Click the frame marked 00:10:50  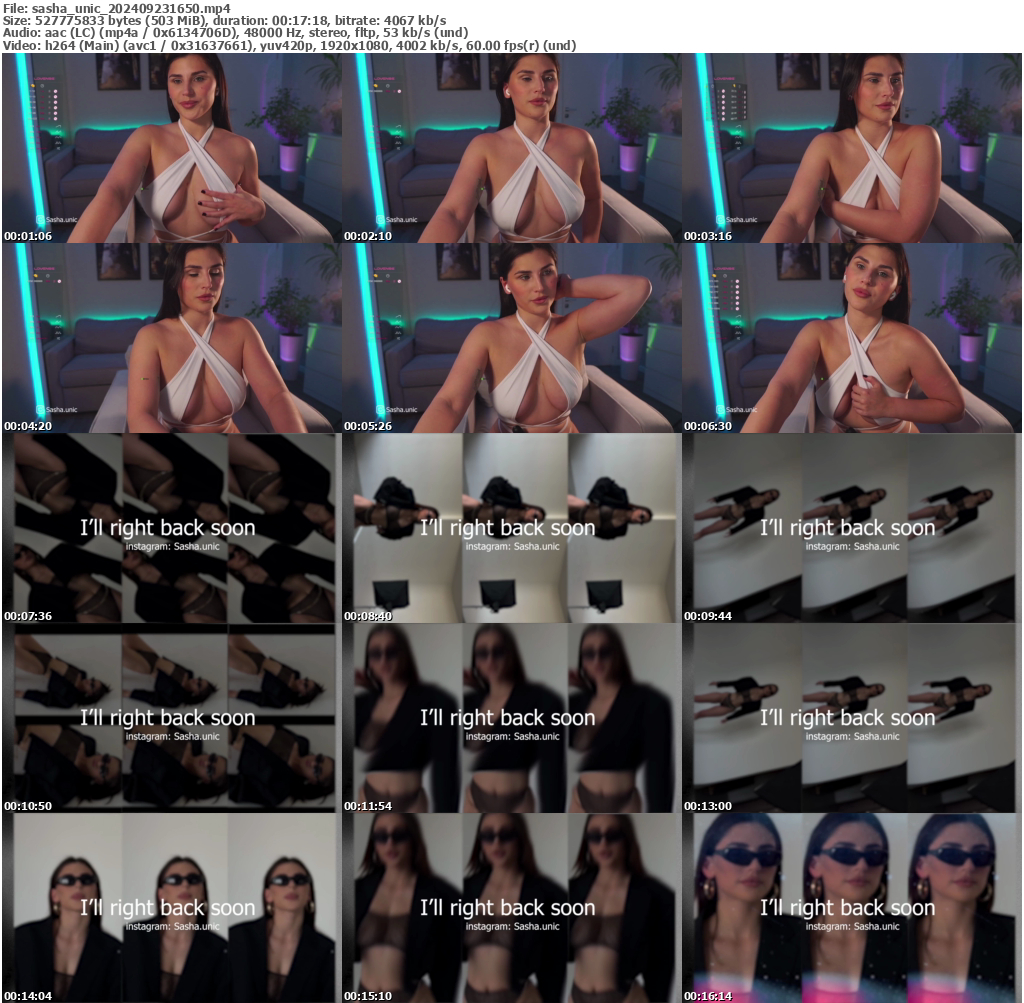coord(170,718)
